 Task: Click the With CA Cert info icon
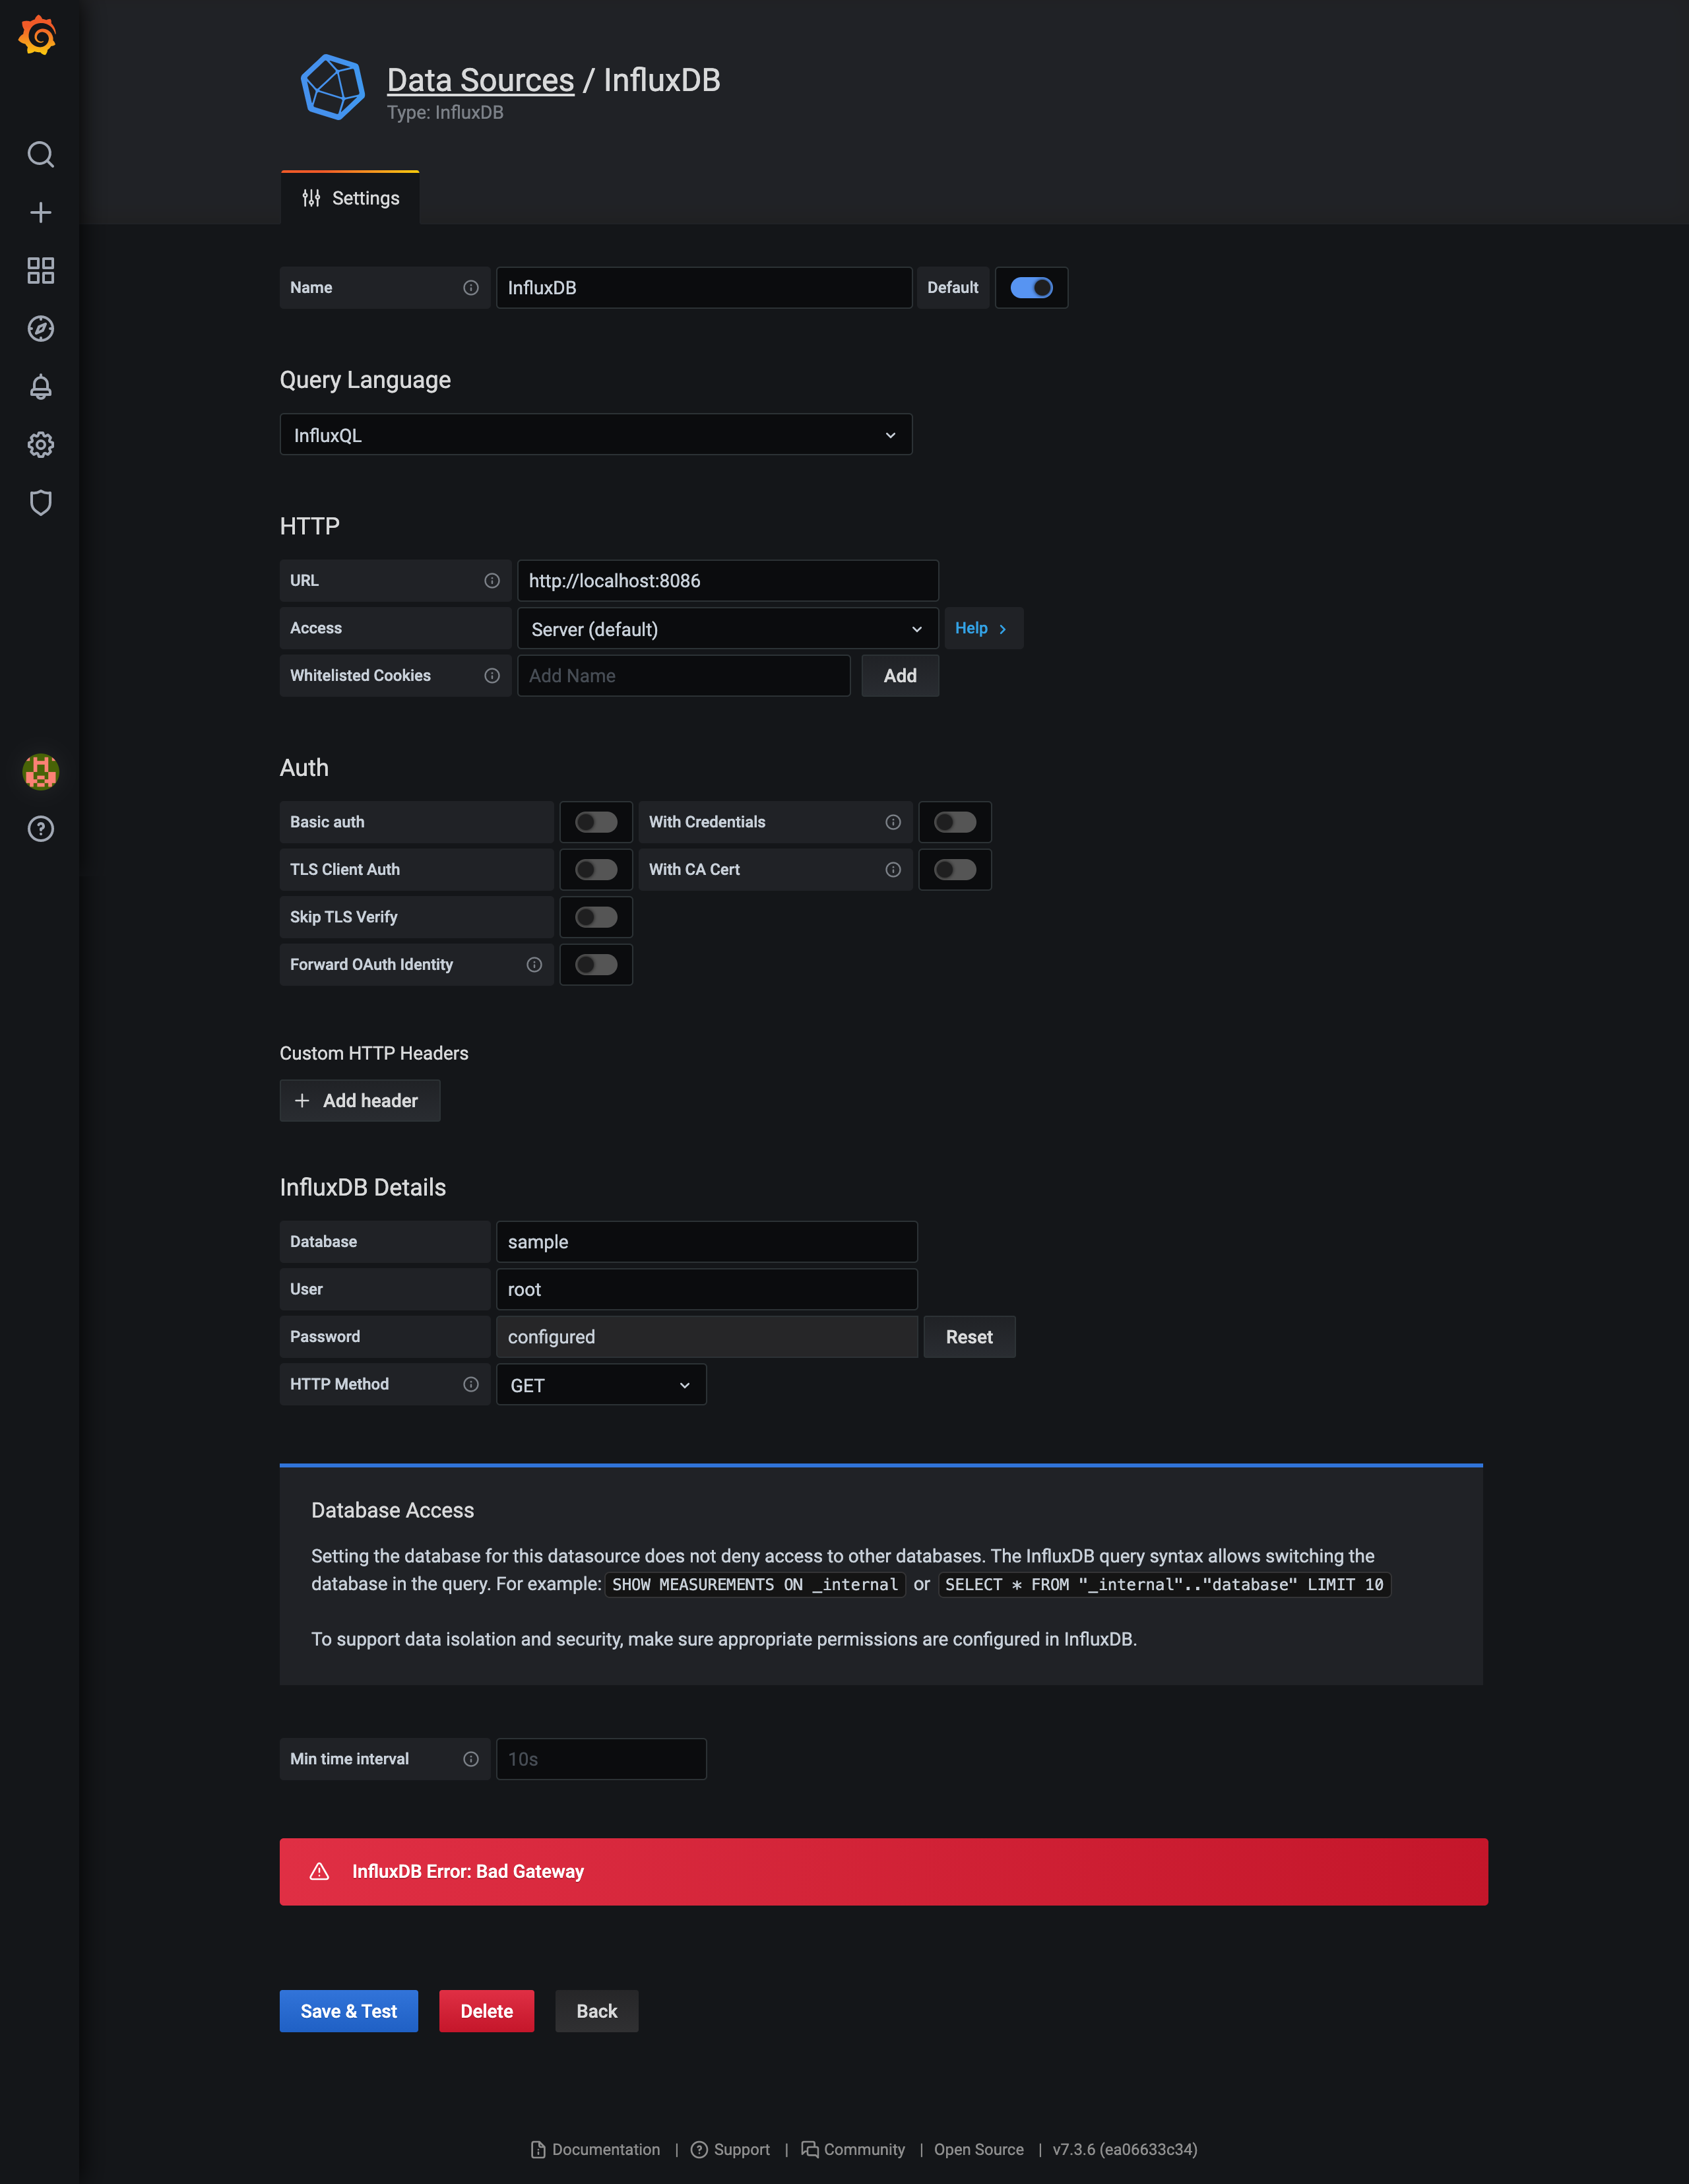click(x=892, y=870)
